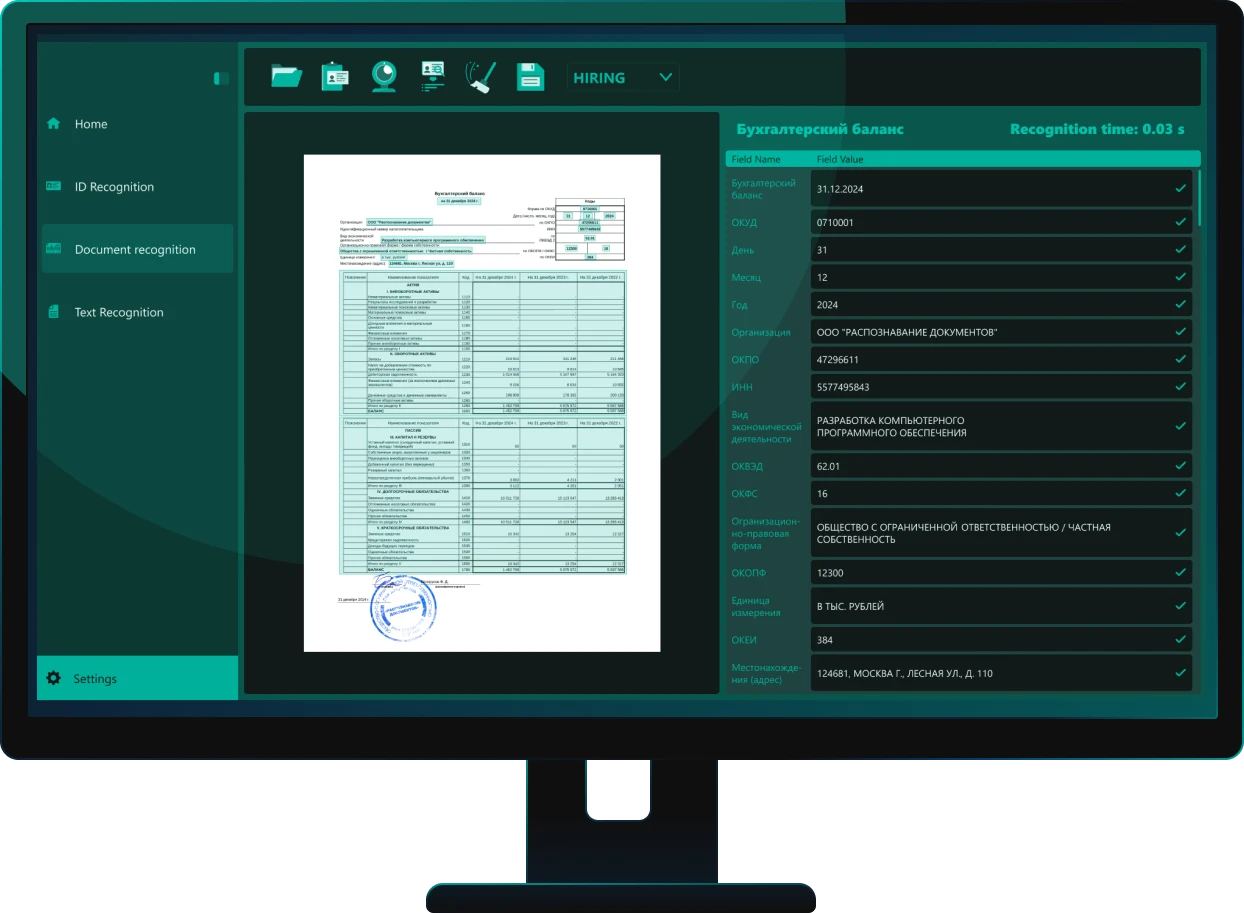Toggle the checkmark next to ИНН value
The height and width of the screenshot is (913, 1244).
1181,387
